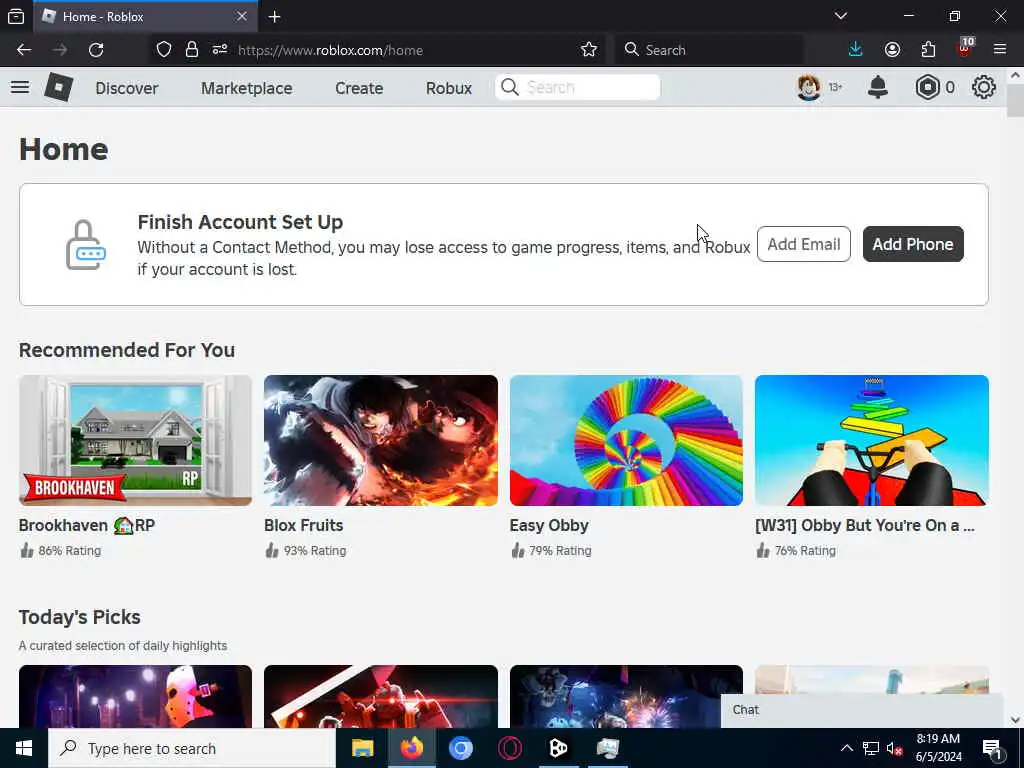The height and width of the screenshot is (768, 1024).
Task: Focus the Firefox toolbar Search box
Action: click(x=709, y=50)
